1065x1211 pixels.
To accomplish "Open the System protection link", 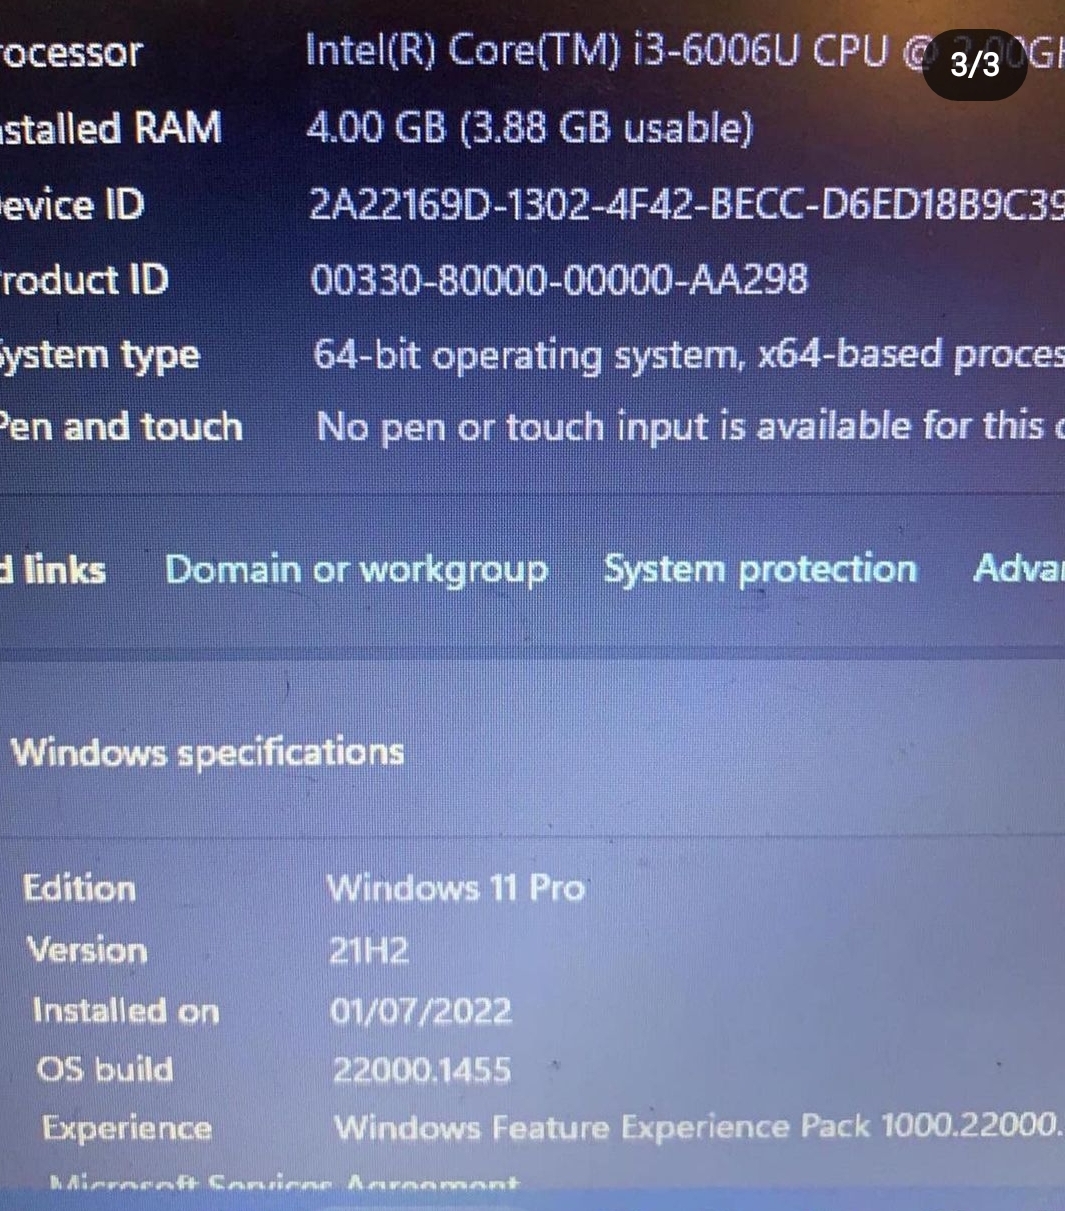I will click(760, 569).
